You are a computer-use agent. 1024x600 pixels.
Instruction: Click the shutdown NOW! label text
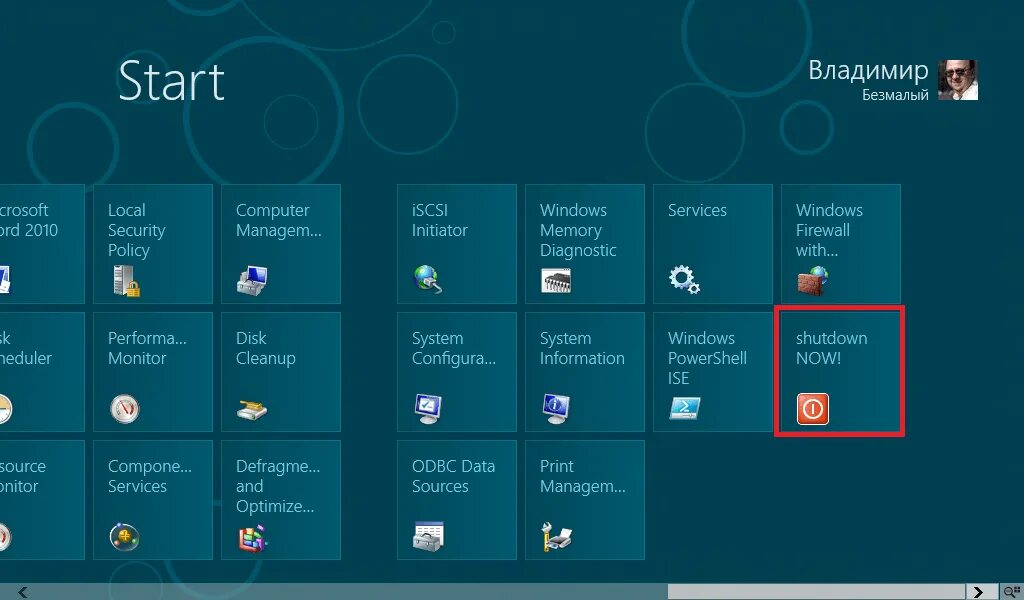pos(831,348)
